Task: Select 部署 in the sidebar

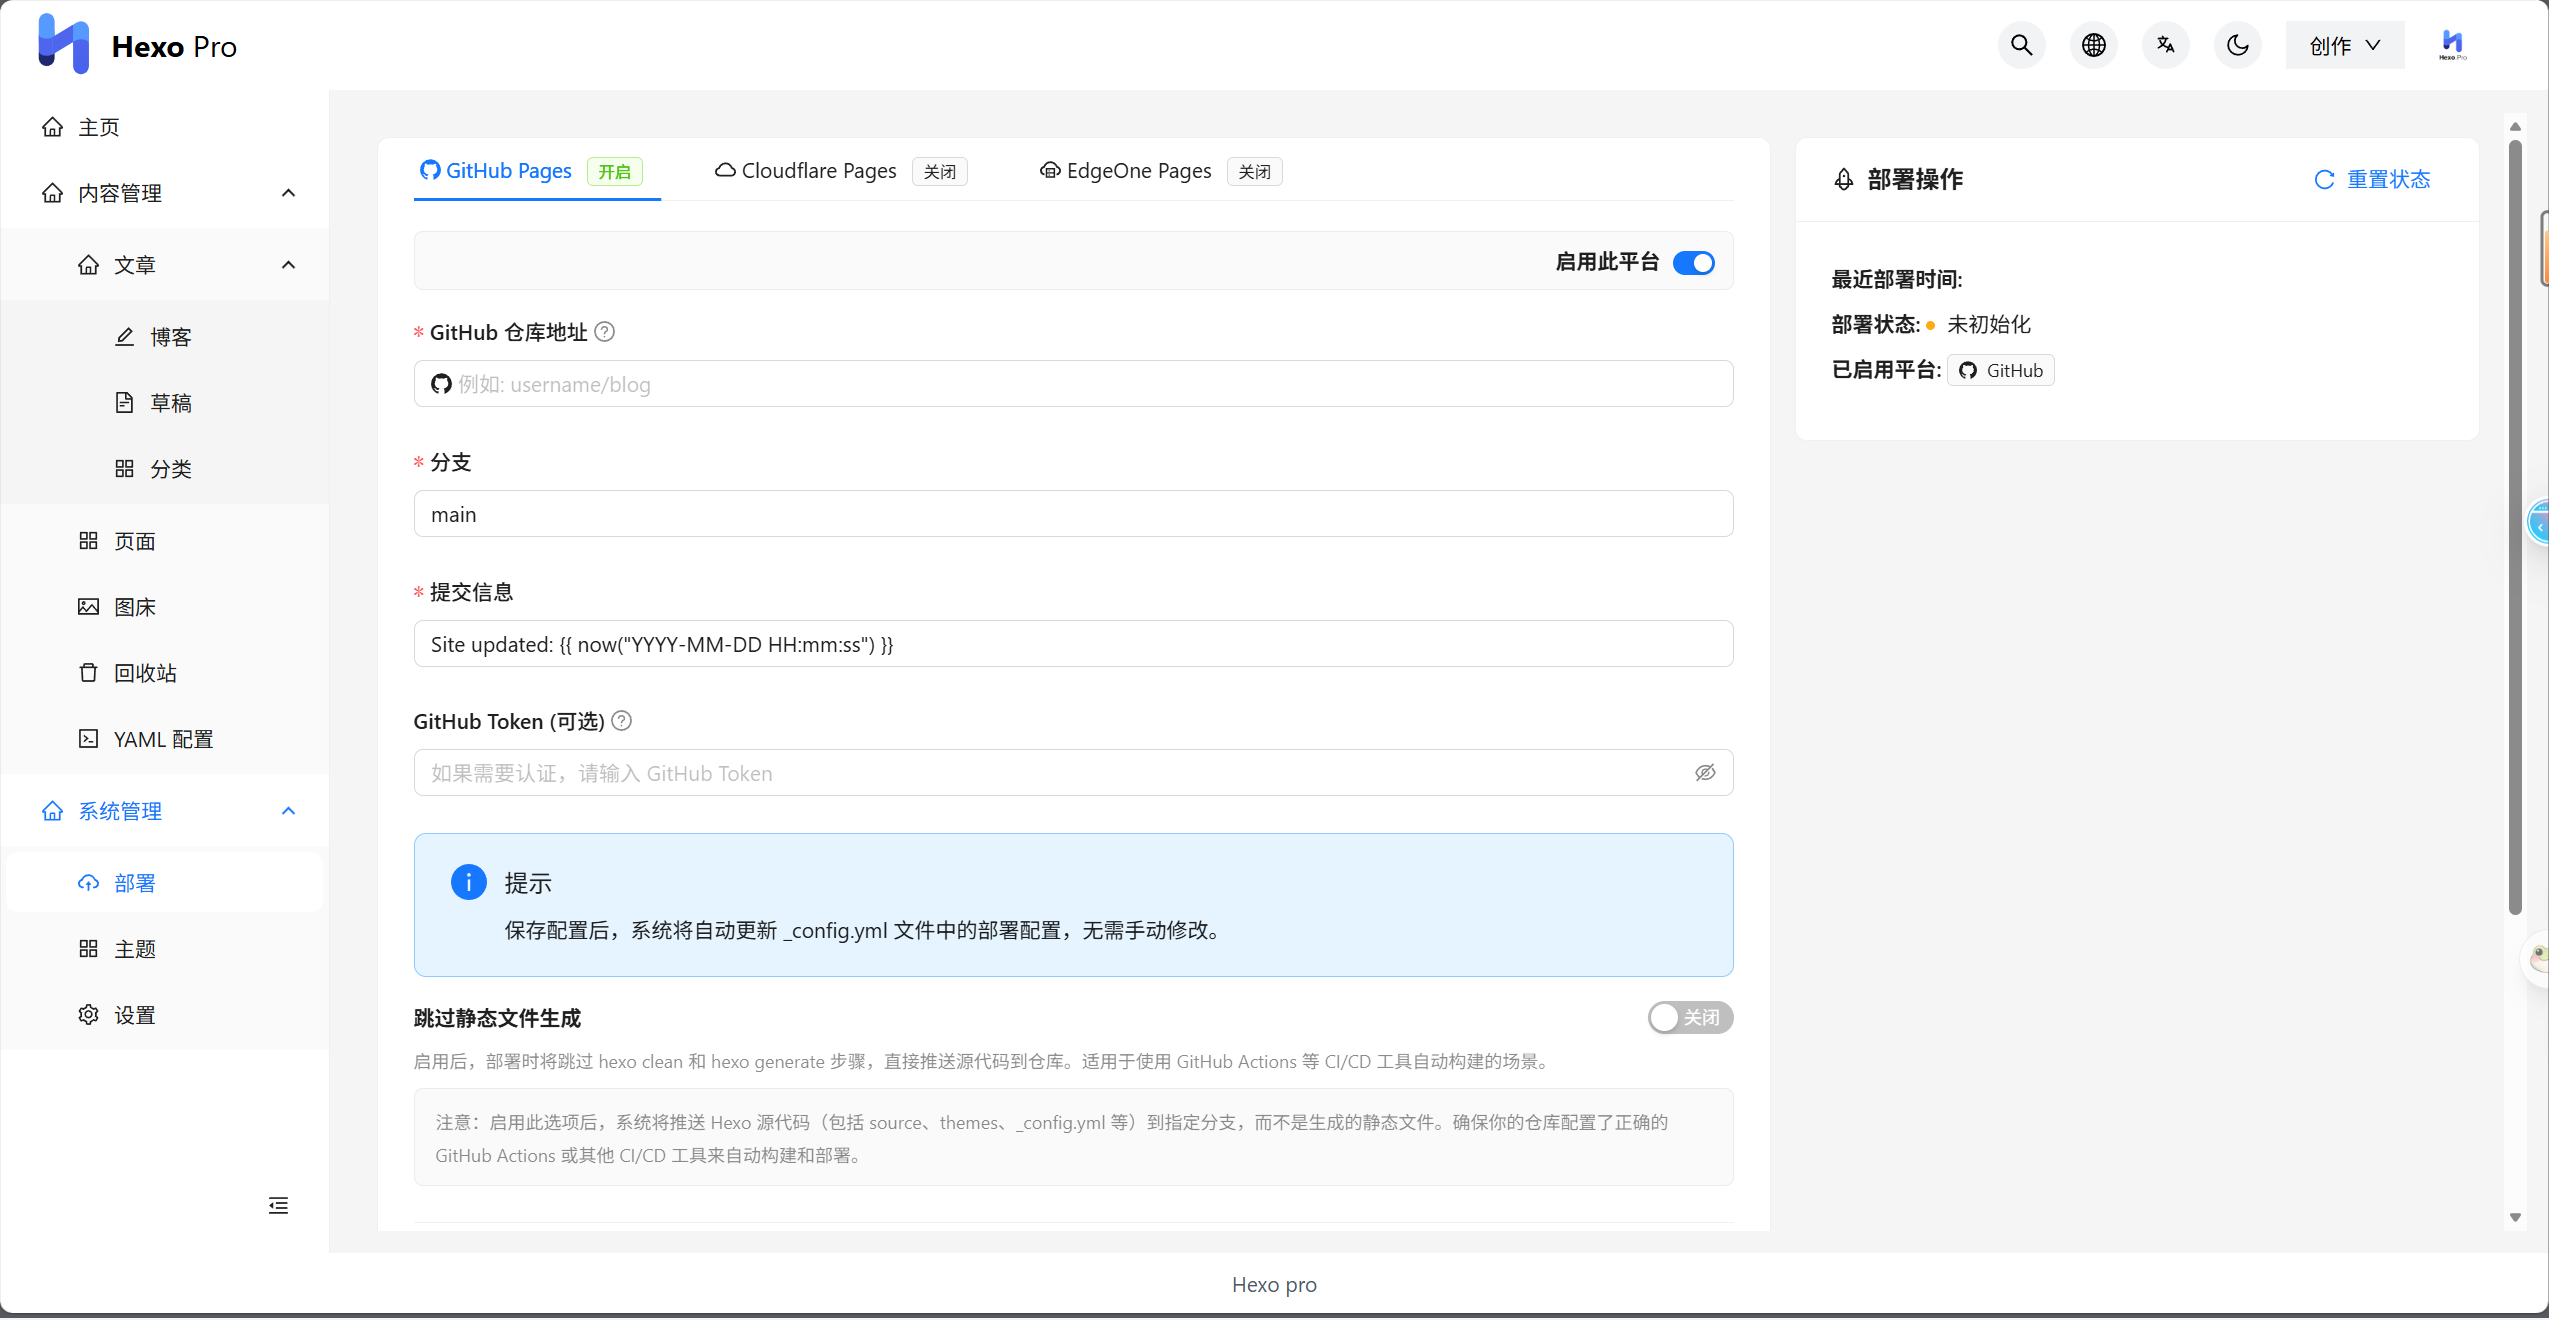Action: pyautogui.click(x=166, y=883)
